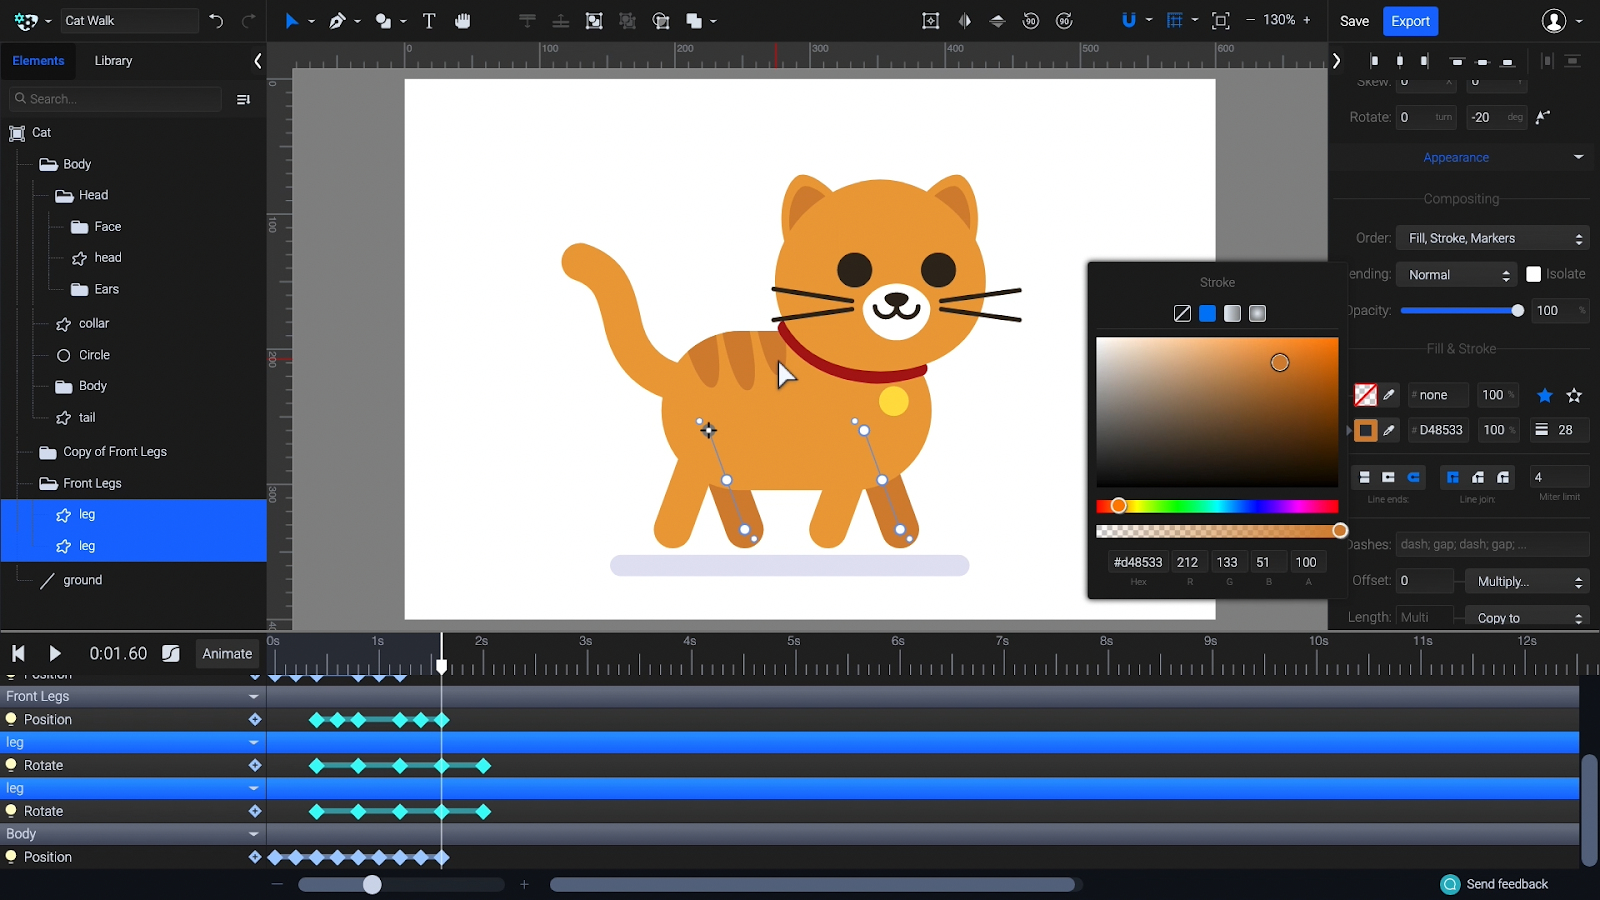Select the Shapes tool
1600x900 pixels.
383,21
